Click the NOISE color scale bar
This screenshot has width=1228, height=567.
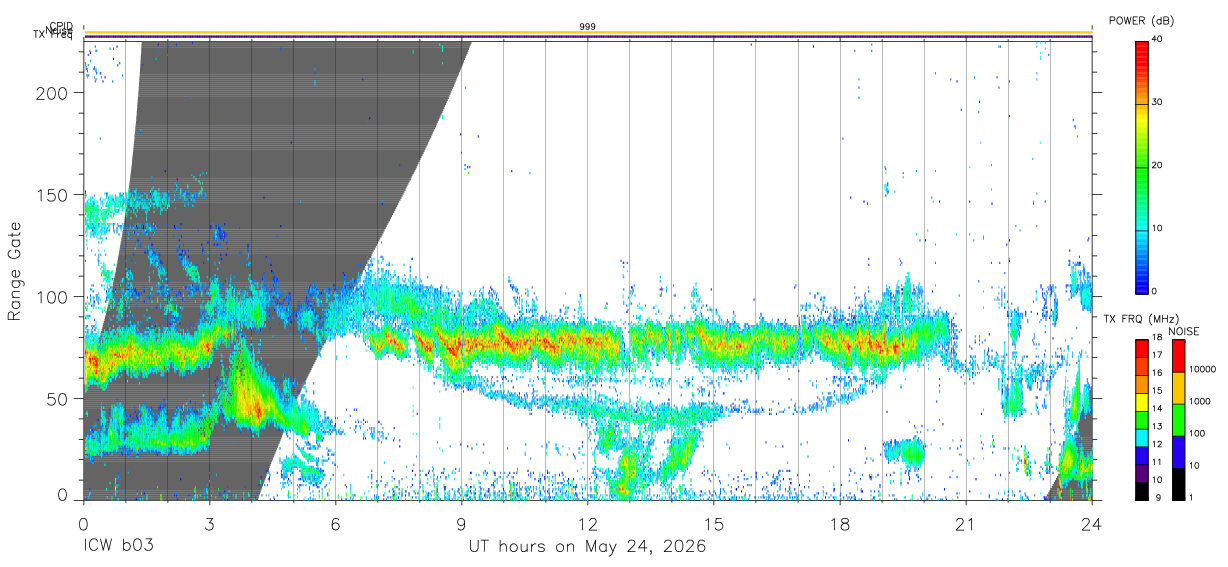(x=1178, y=419)
